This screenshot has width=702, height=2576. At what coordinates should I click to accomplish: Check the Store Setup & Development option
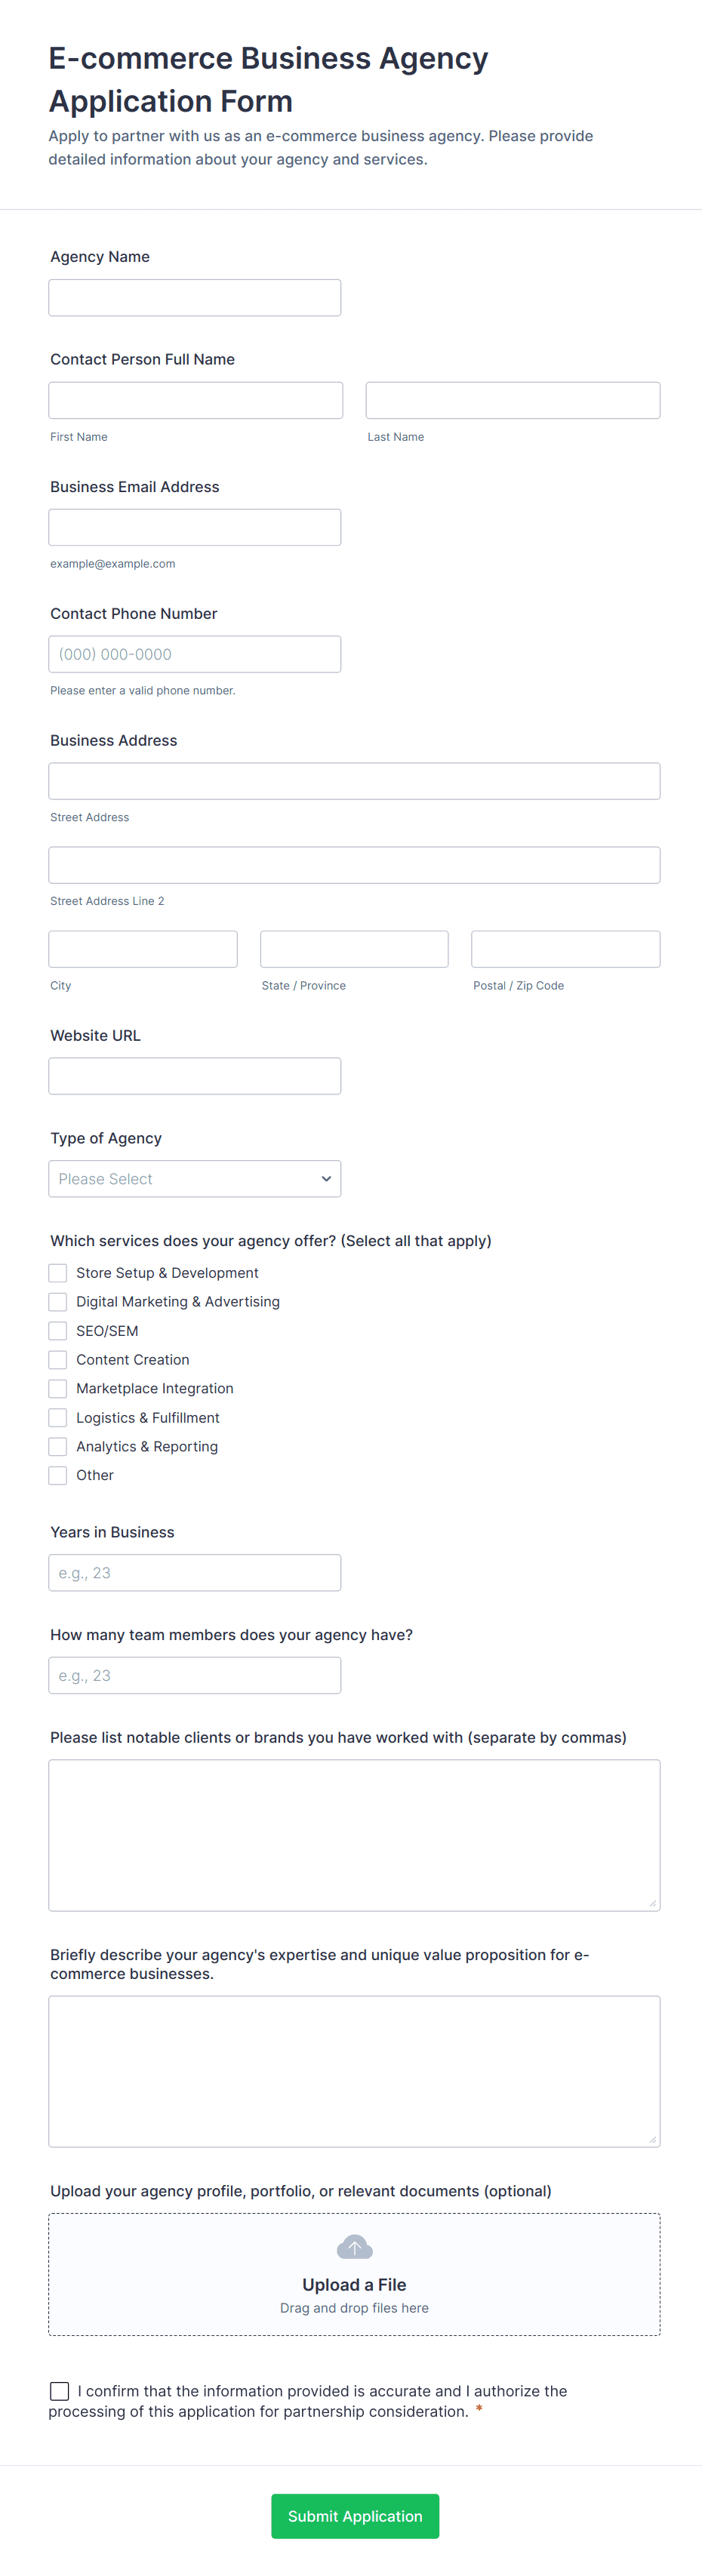click(58, 1273)
